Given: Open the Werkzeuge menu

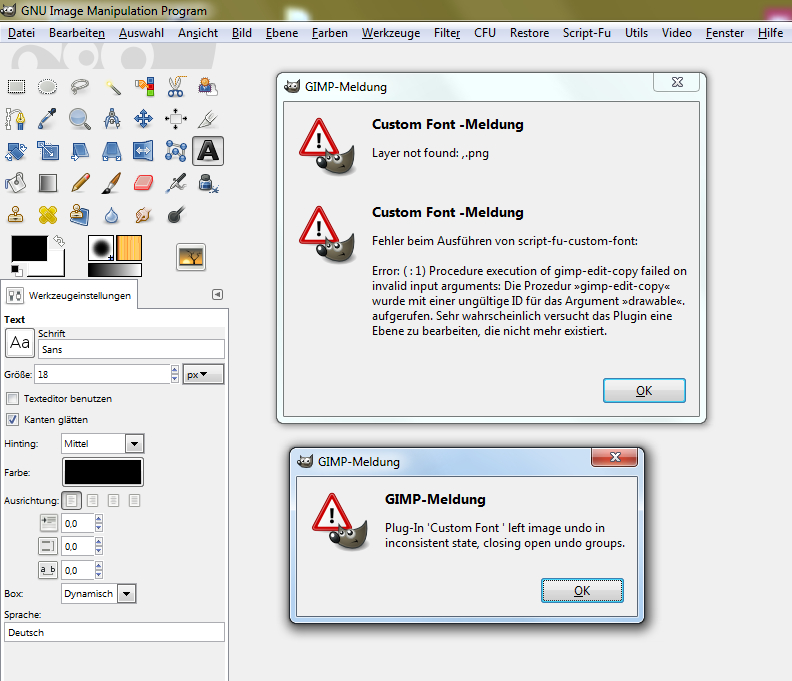Looking at the screenshot, I should pyautogui.click(x=391, y=33).
